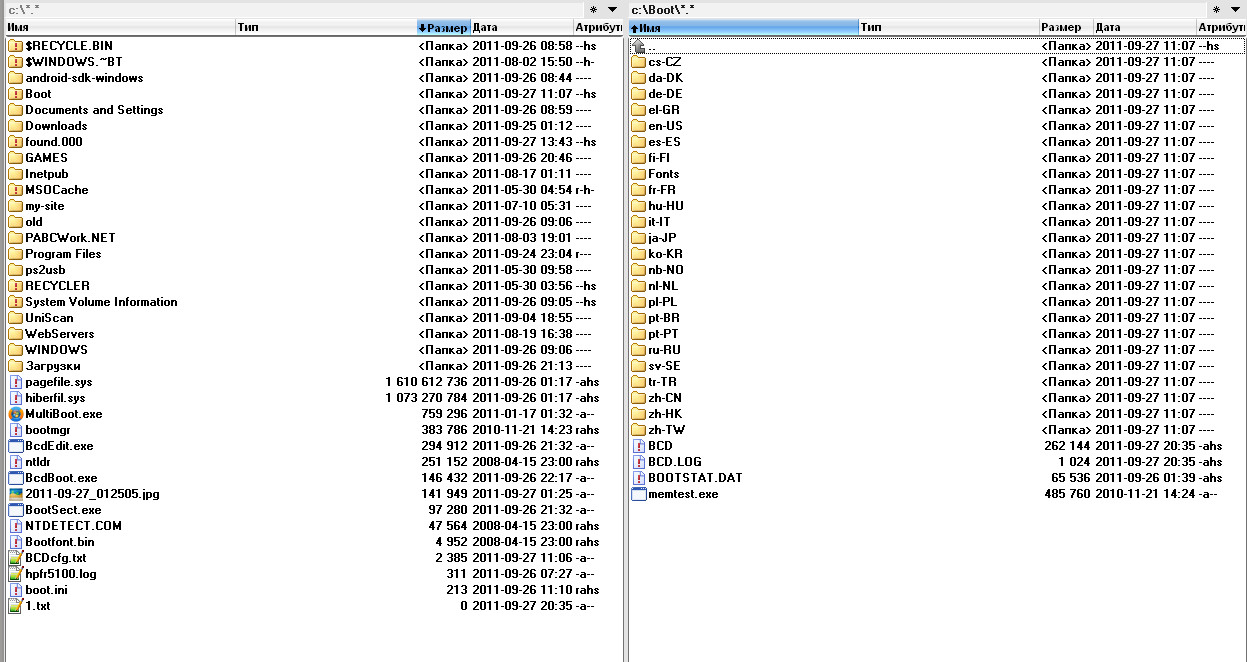Screen dimensions: 1247x662
Task: Select the Bootfont.bin file name
Action: [x=60, y=542]
